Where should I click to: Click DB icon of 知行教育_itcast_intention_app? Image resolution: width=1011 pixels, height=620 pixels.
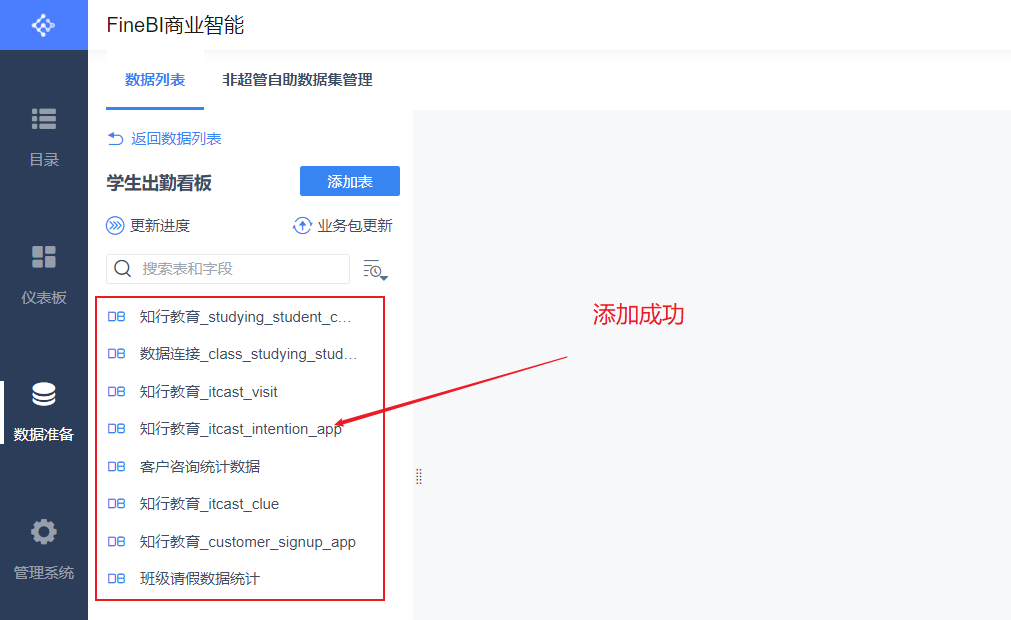(x=116, y=429)
